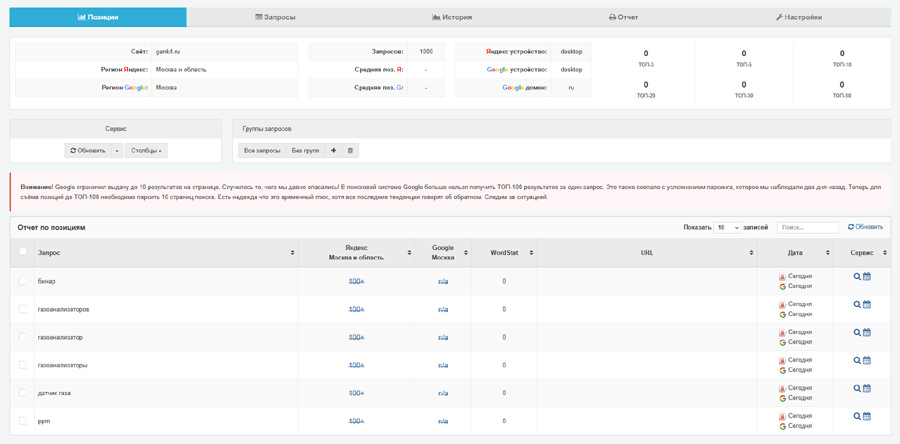Click Yandex position 100+ in бинар row
This screenshot has width=900, height=444.
point(356,282)
